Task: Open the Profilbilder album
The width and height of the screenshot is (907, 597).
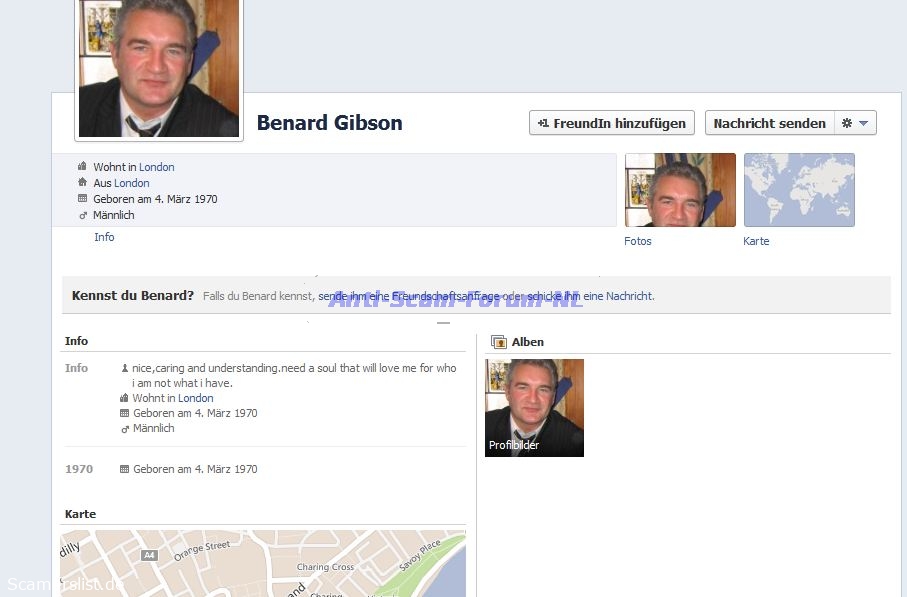Action: (x=534, y=408)
